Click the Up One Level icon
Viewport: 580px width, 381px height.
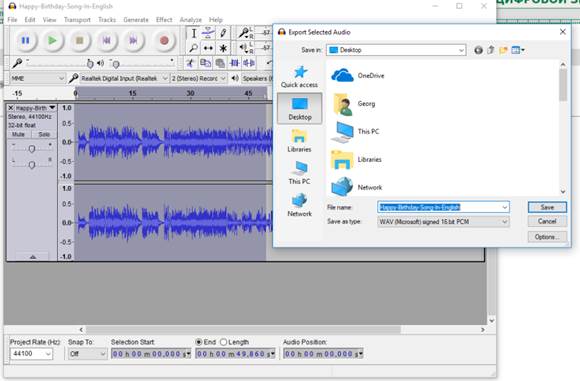tap(491, 50)
